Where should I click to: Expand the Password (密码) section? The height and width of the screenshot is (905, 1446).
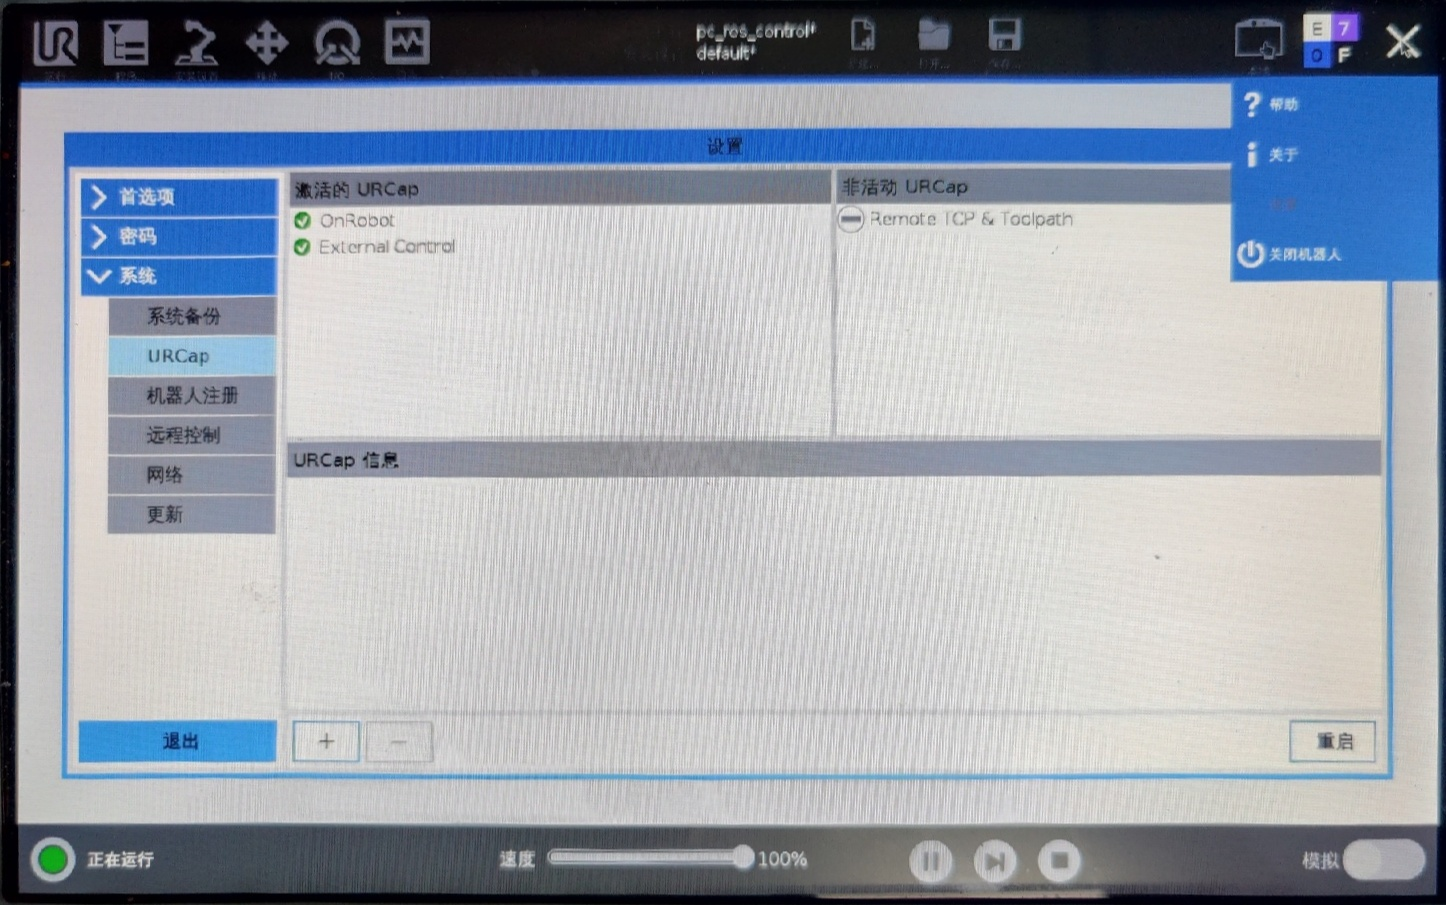coord(179,236)
